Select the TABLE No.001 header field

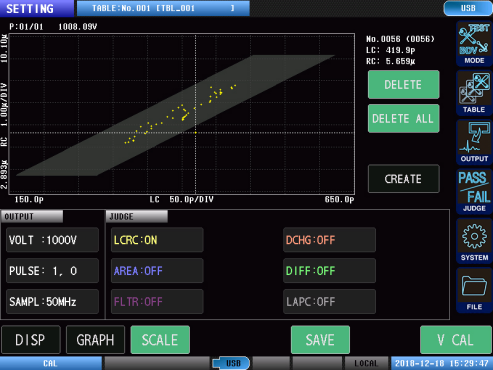pos(163,8)
